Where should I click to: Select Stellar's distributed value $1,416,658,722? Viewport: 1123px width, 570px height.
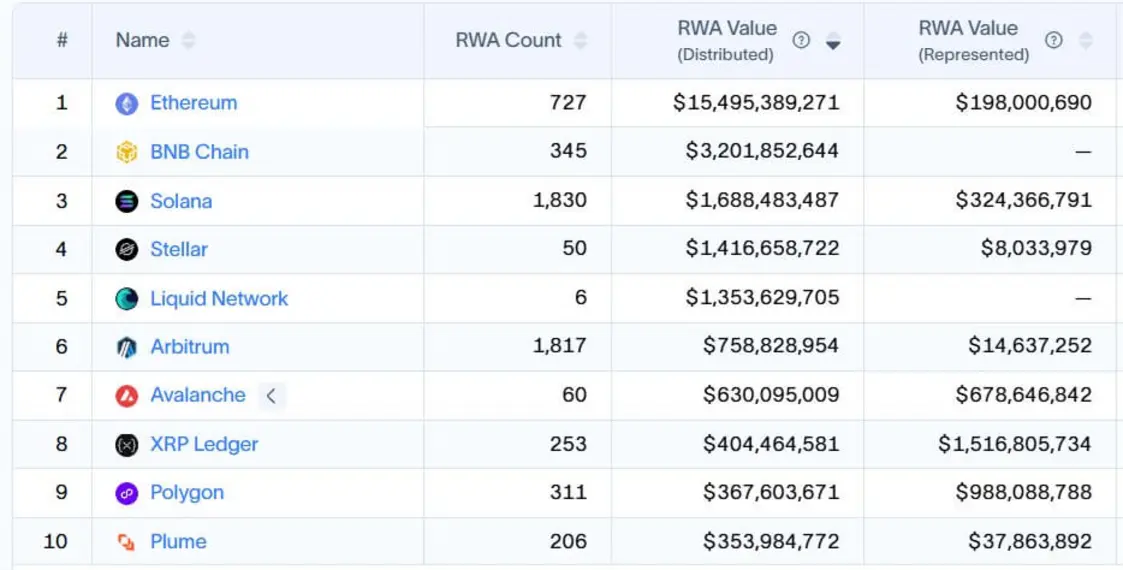(762, 248)
